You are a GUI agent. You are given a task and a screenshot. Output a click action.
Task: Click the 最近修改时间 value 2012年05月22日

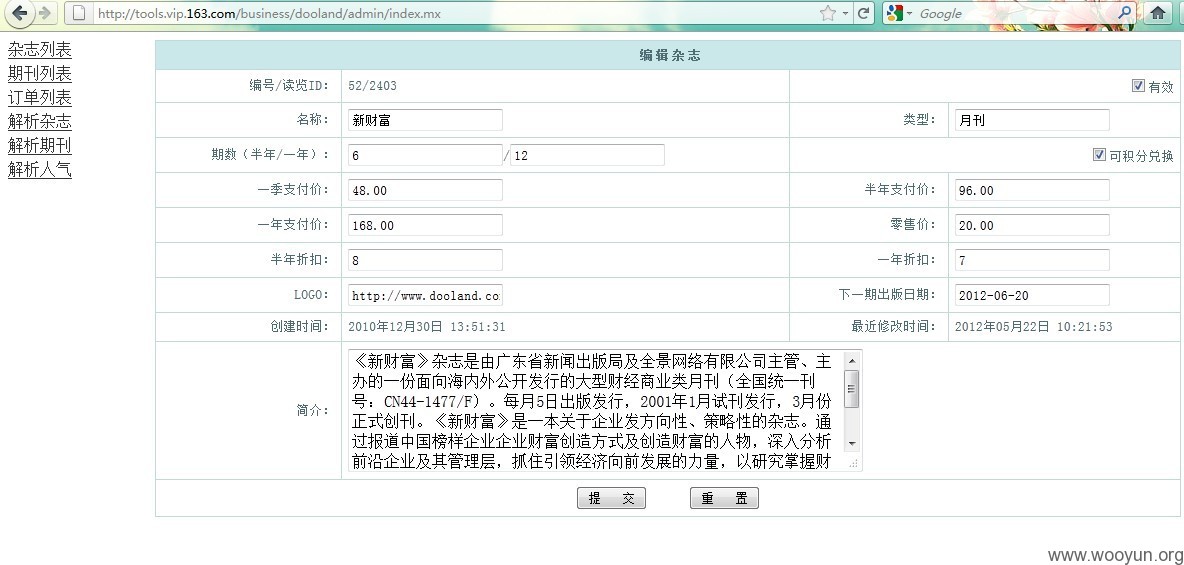pos(1034,326)
